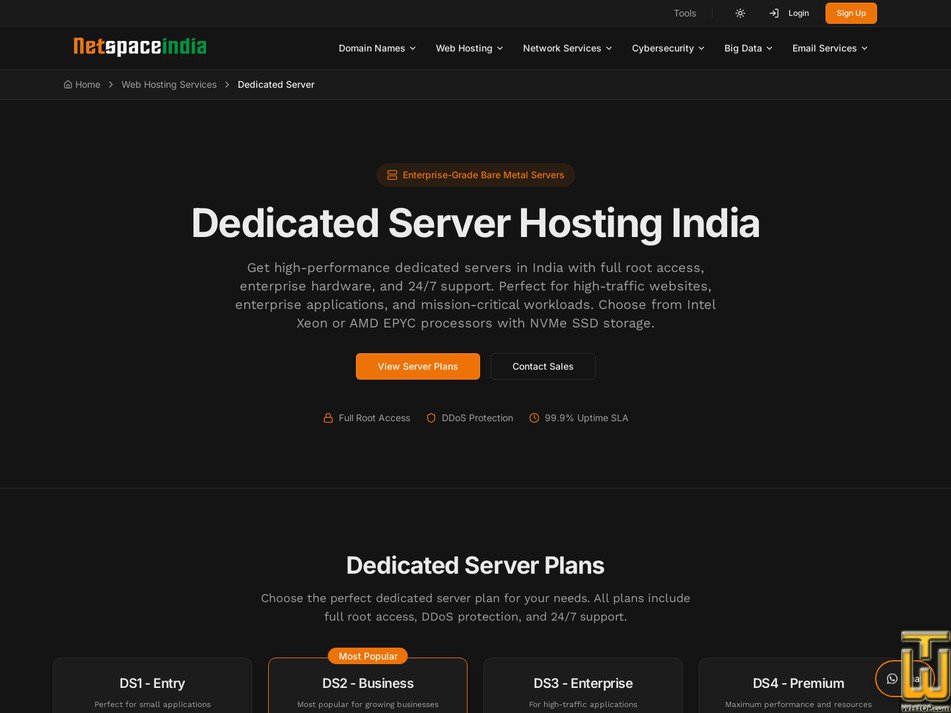Image resolution: width=951 pixels, height=713 pixels.
Task: Expand the Network Services chevron
Action: pos(608,49)
